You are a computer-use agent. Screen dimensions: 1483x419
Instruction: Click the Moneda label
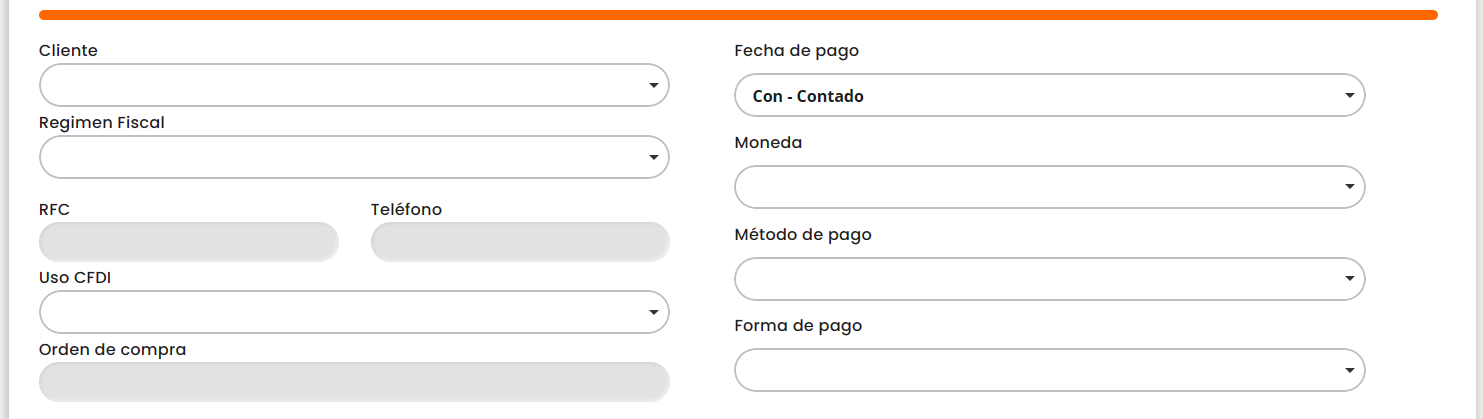[x=768, y=143]
